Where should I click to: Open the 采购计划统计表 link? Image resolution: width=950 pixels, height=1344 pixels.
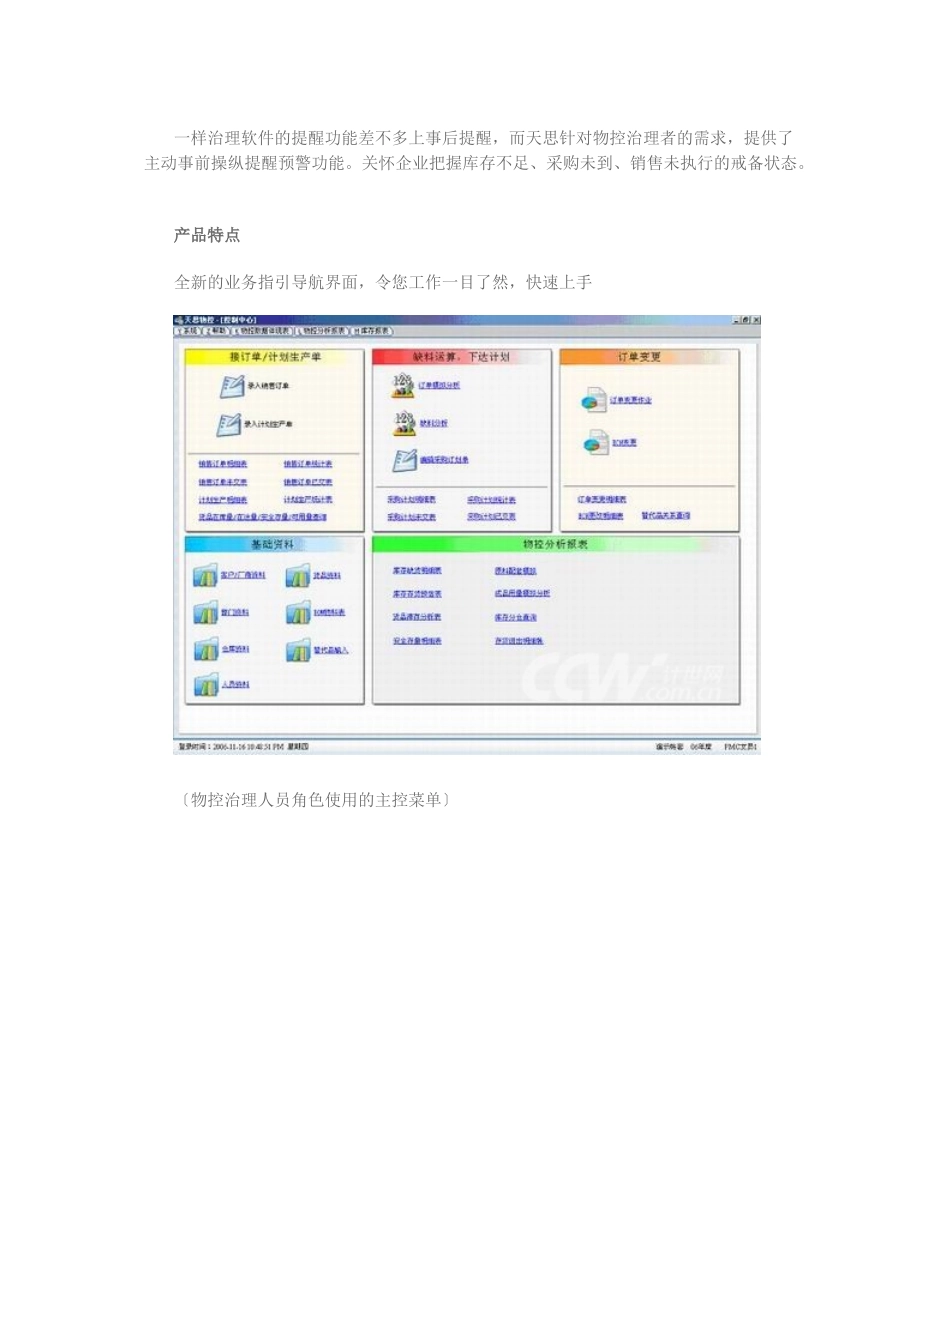[491, 500]
